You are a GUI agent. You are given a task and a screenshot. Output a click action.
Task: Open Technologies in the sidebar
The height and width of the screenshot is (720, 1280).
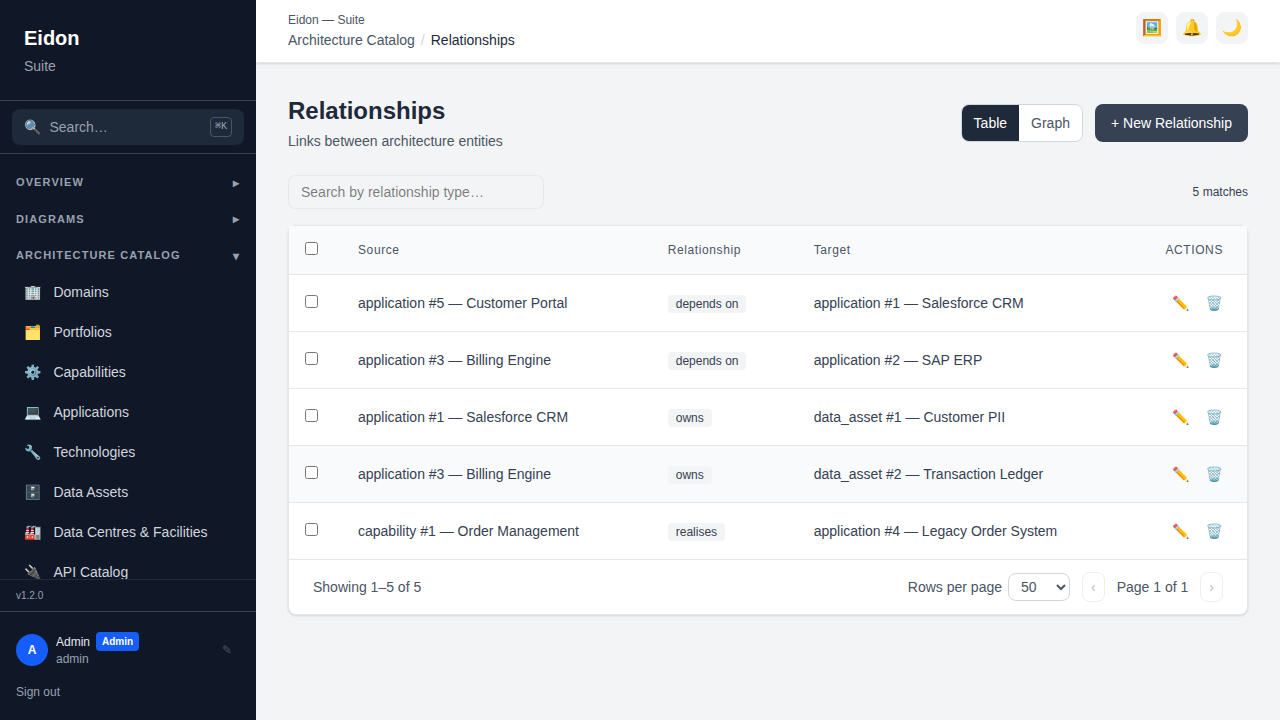tap(128, 452)
